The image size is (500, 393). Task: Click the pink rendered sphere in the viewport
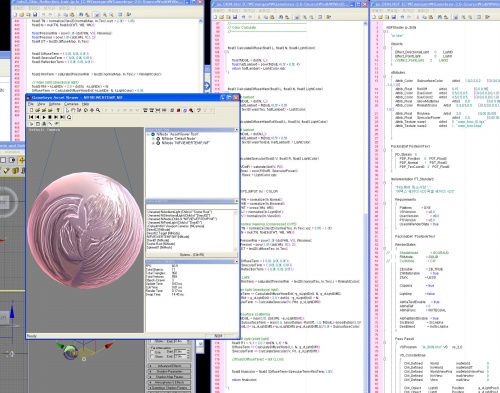pos(85,230)
